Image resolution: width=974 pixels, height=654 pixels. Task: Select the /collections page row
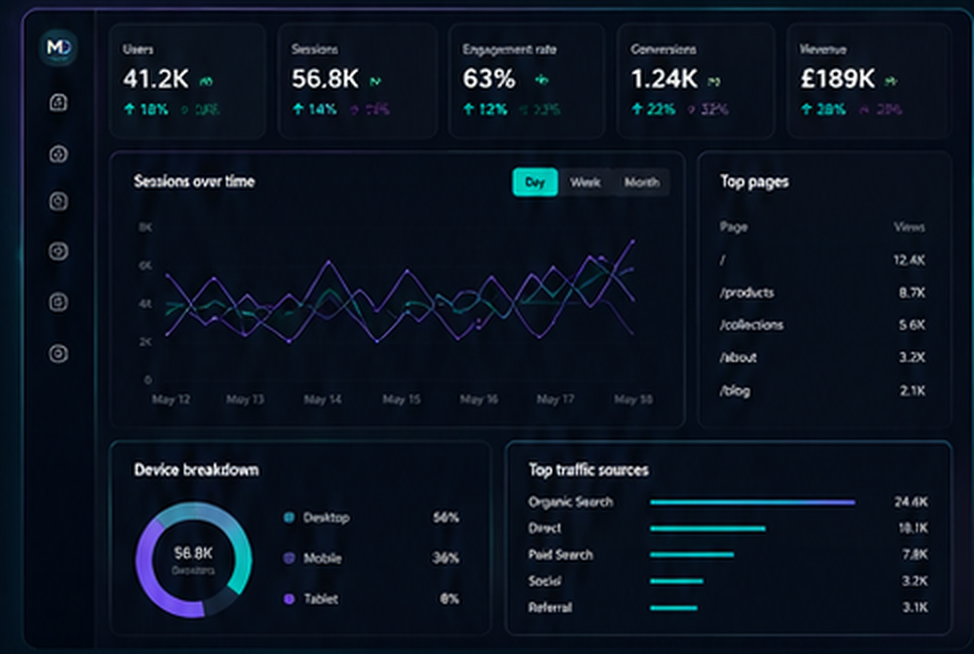pos(822,325)
